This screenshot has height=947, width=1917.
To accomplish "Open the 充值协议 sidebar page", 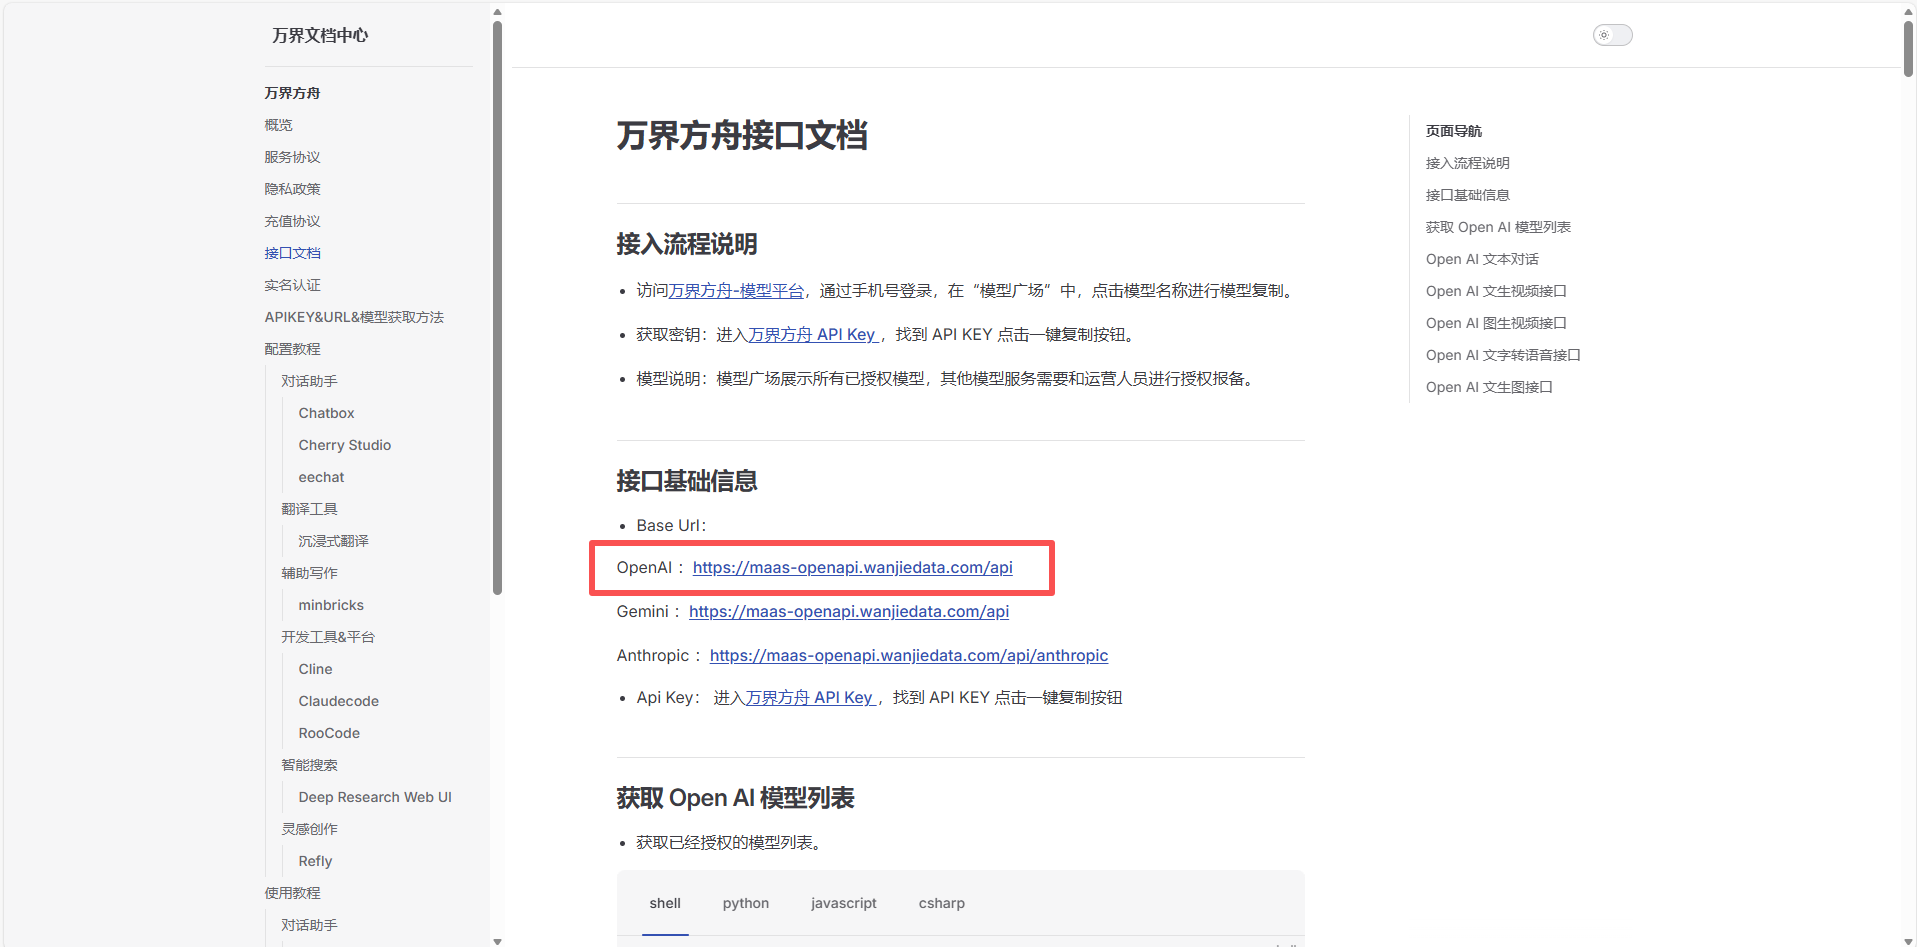I will pos(292,221).
